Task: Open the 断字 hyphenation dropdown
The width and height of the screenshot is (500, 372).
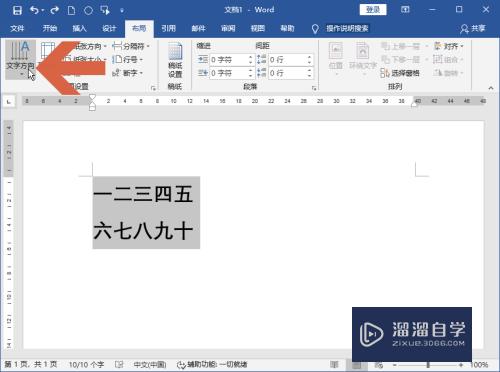Action: [128, 73]
